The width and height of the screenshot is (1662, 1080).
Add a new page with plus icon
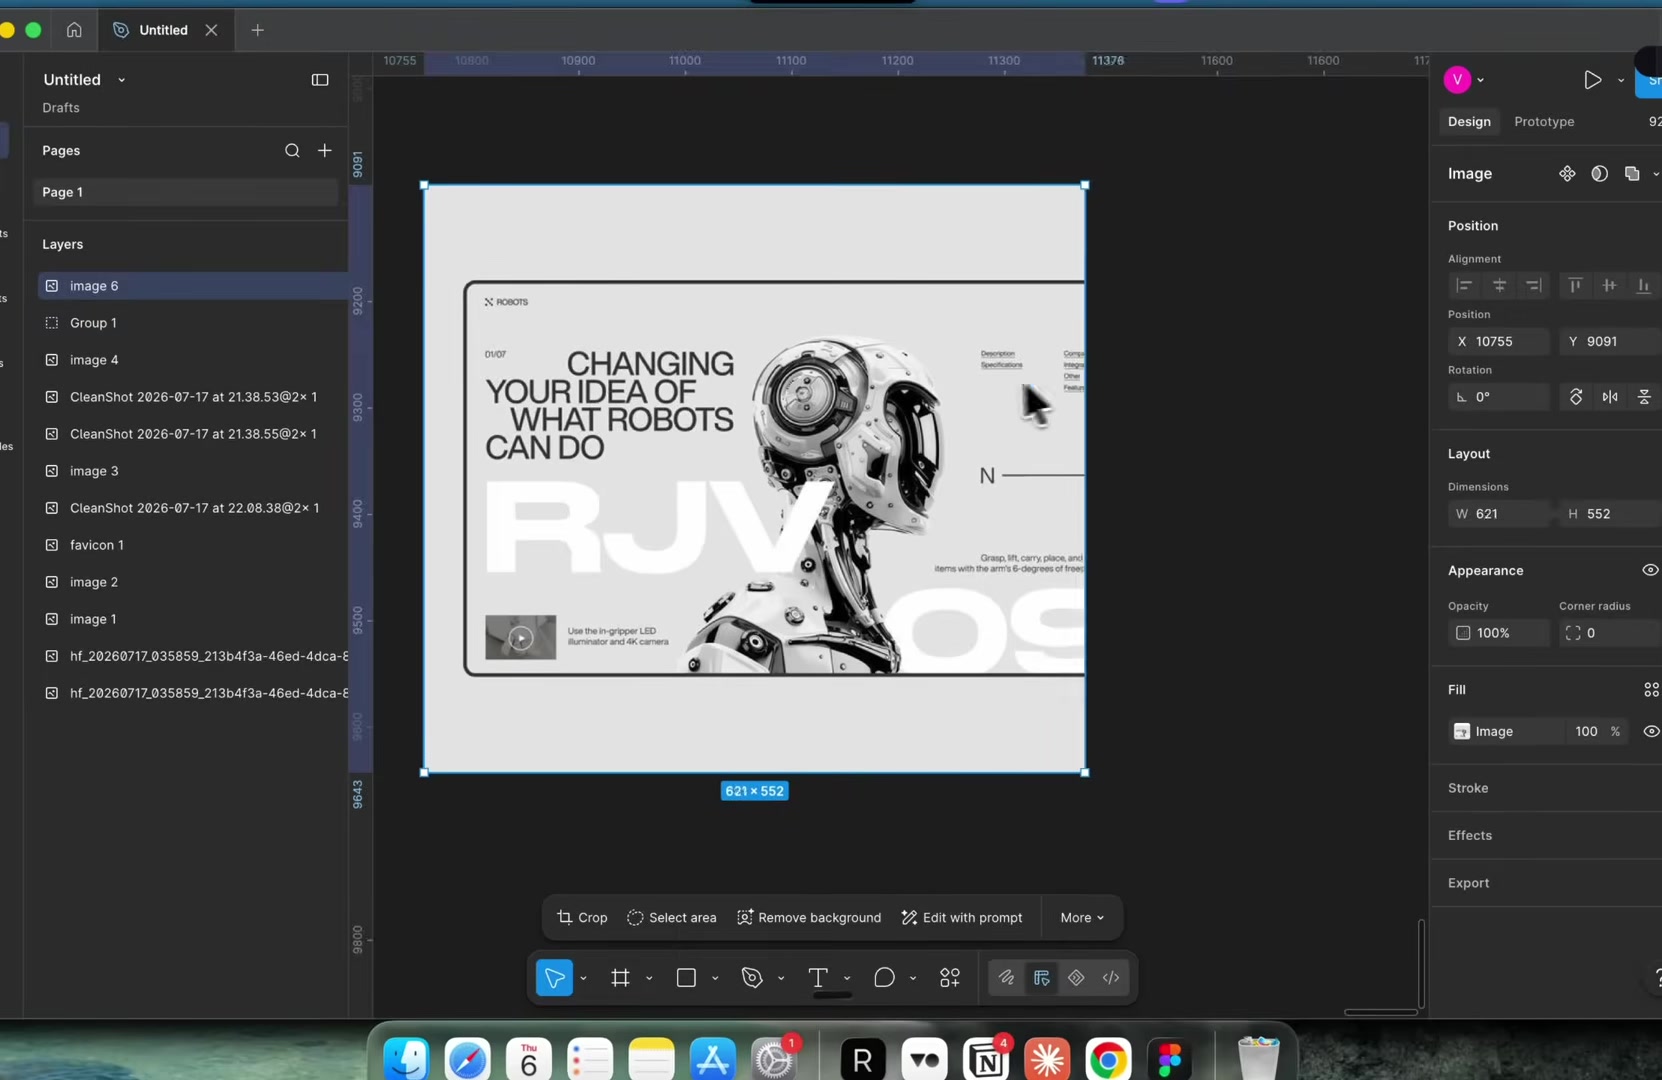325,151
